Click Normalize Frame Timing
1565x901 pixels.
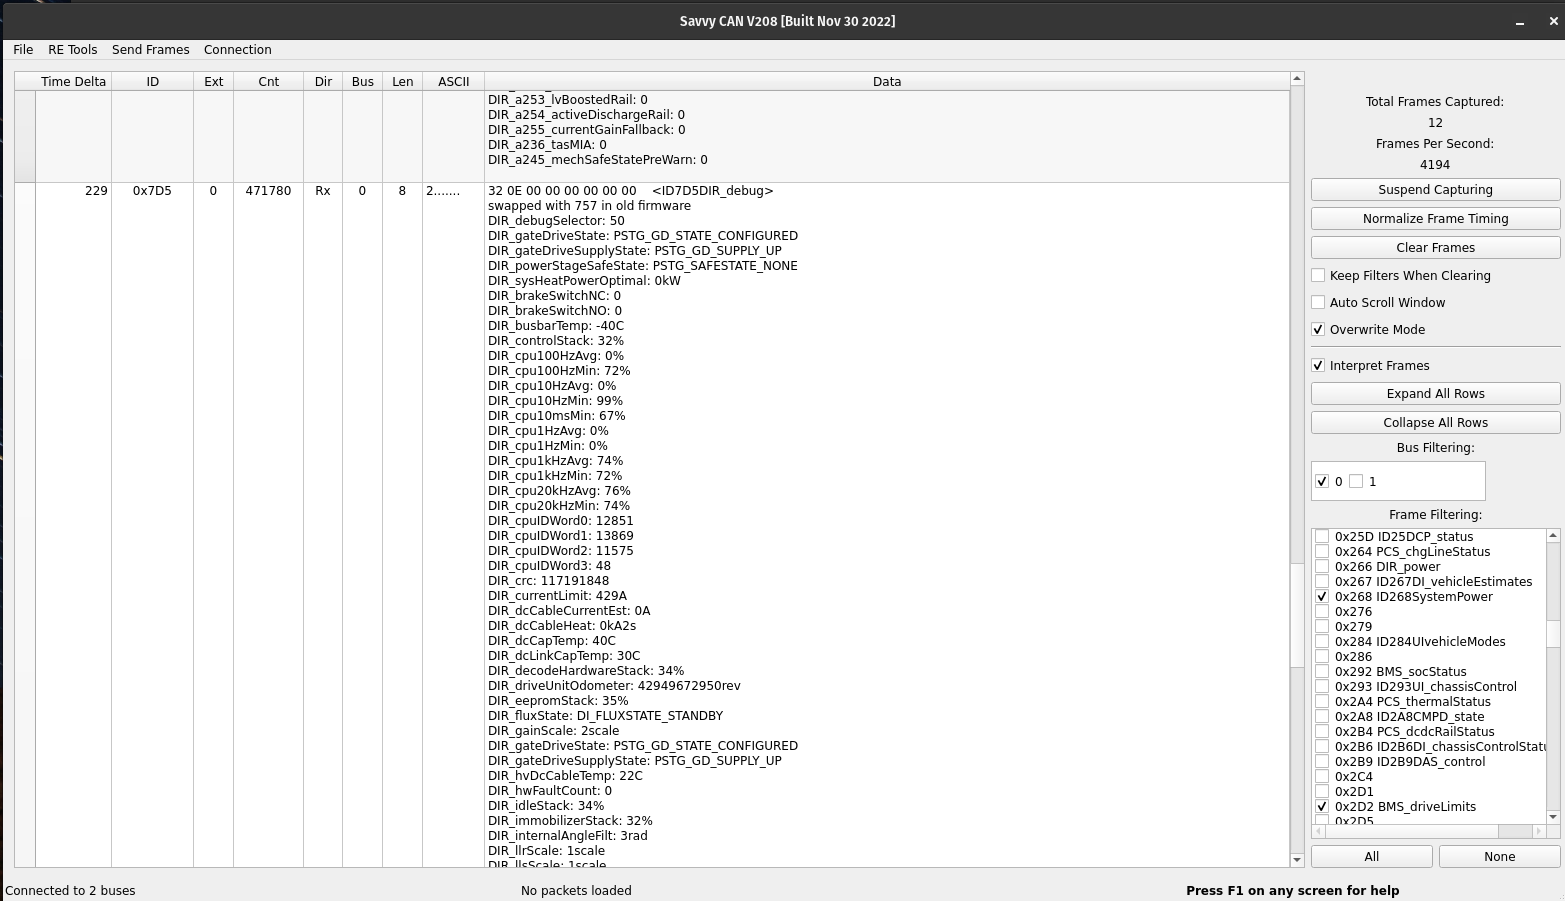[1435, 219]
